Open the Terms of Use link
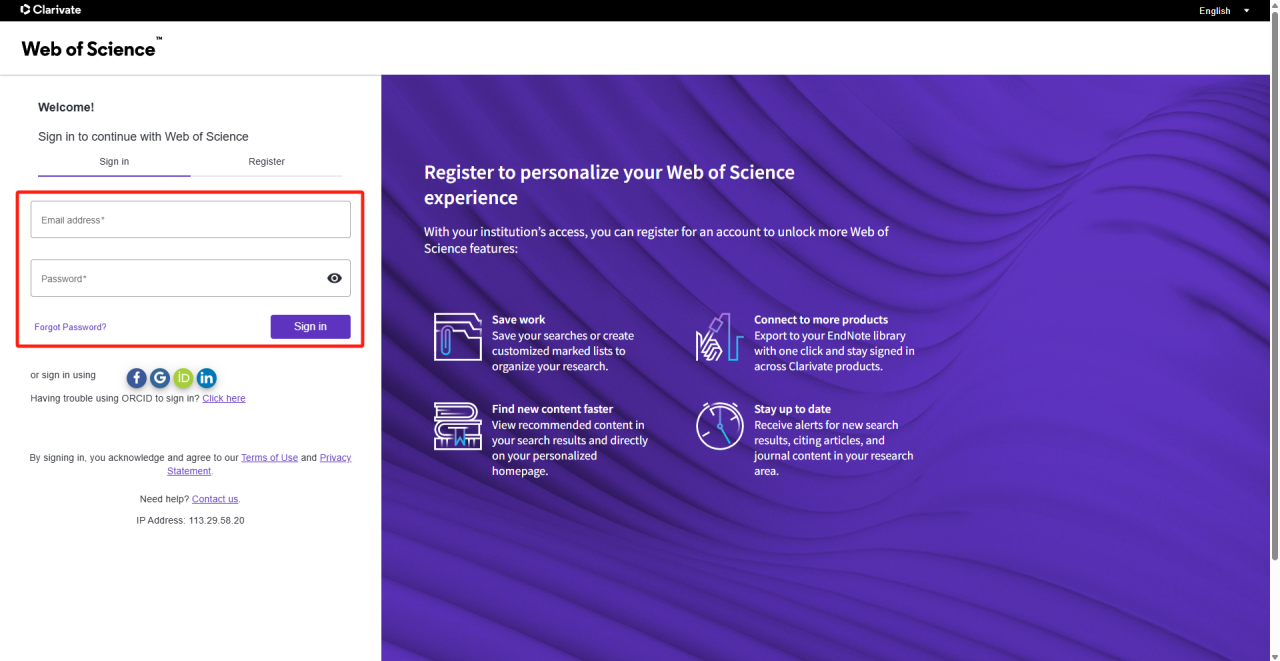Viewport: 1280px width, 661px height. click(269, 458)
